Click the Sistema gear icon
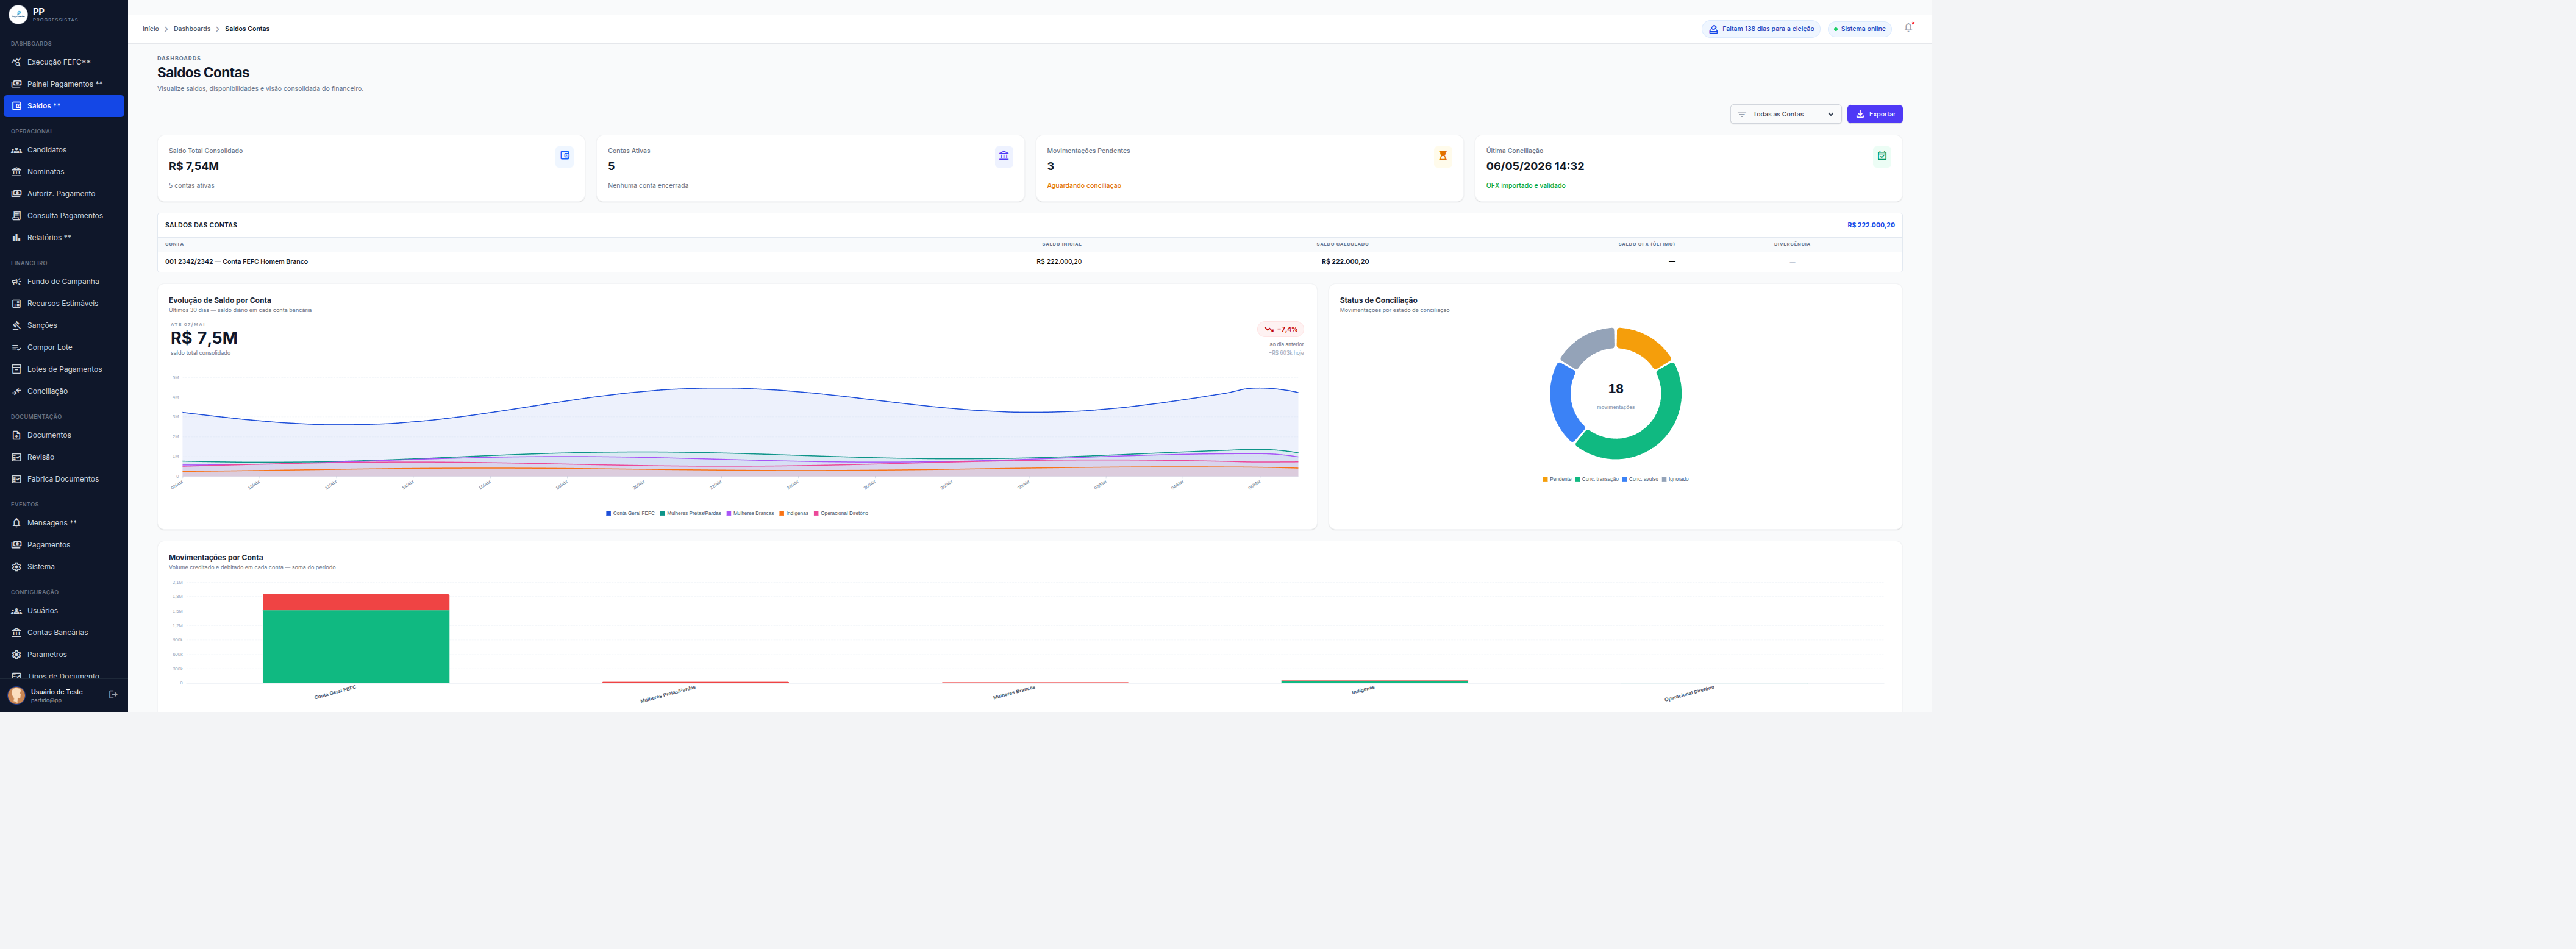2576x949 pixels. pos(16,567)
